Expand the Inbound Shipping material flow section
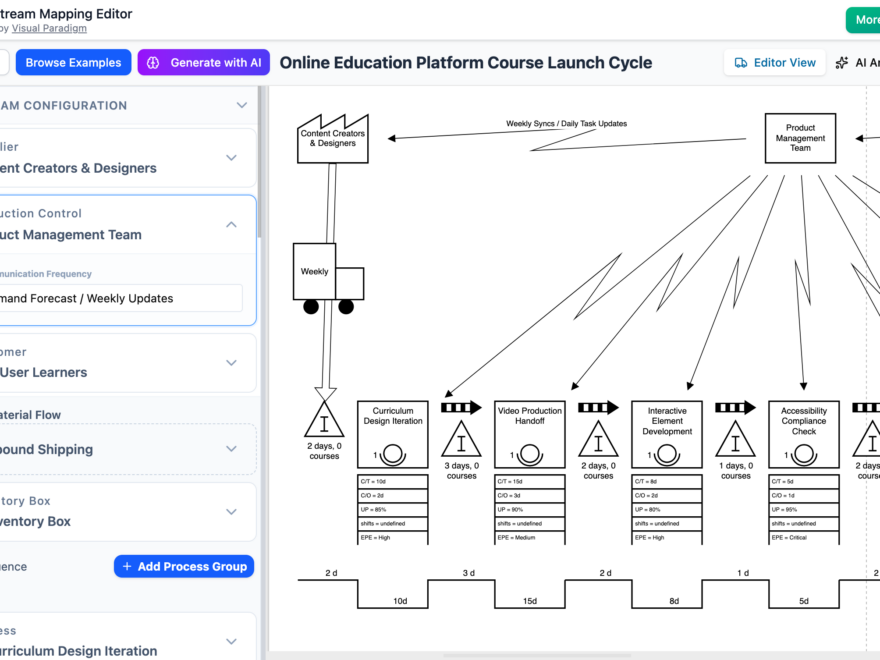Viewport: 880px width, 660px height. tap(232, 449)
